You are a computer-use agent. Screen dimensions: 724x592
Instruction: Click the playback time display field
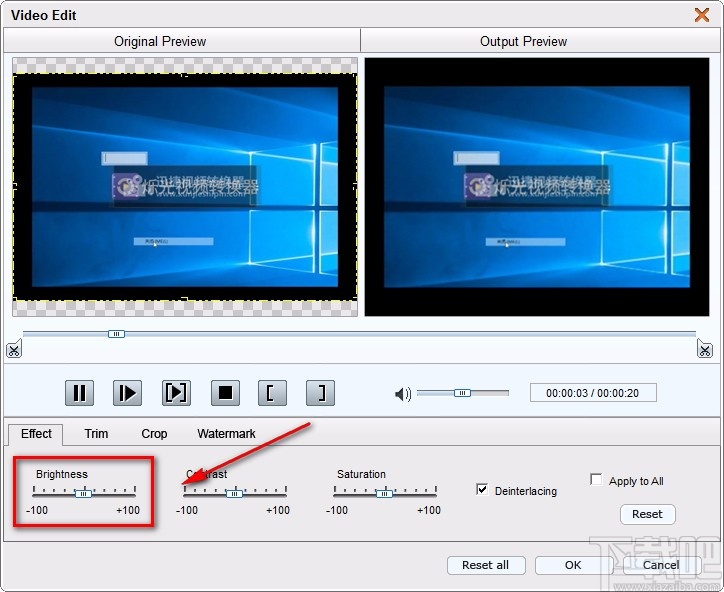click(593, 393)
